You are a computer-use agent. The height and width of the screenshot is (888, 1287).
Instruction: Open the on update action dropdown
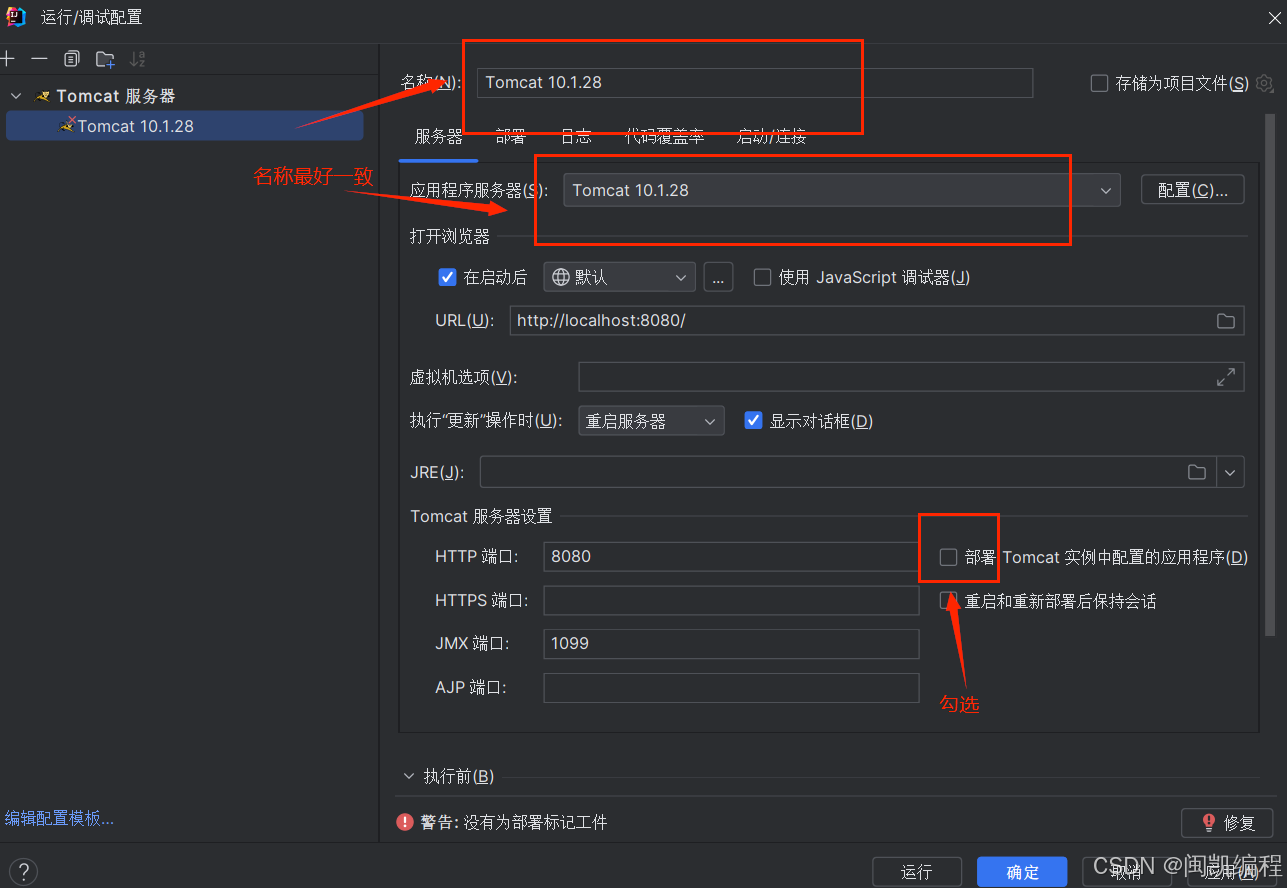pyautogui.click(x=651, y=421)
